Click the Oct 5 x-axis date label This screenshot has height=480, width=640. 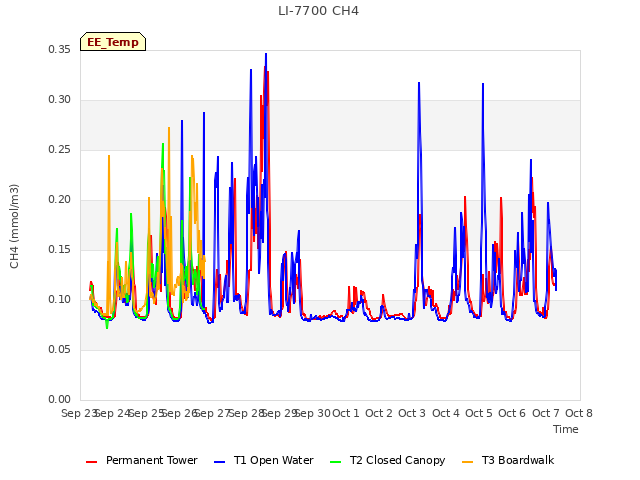[x=479, y=413]
